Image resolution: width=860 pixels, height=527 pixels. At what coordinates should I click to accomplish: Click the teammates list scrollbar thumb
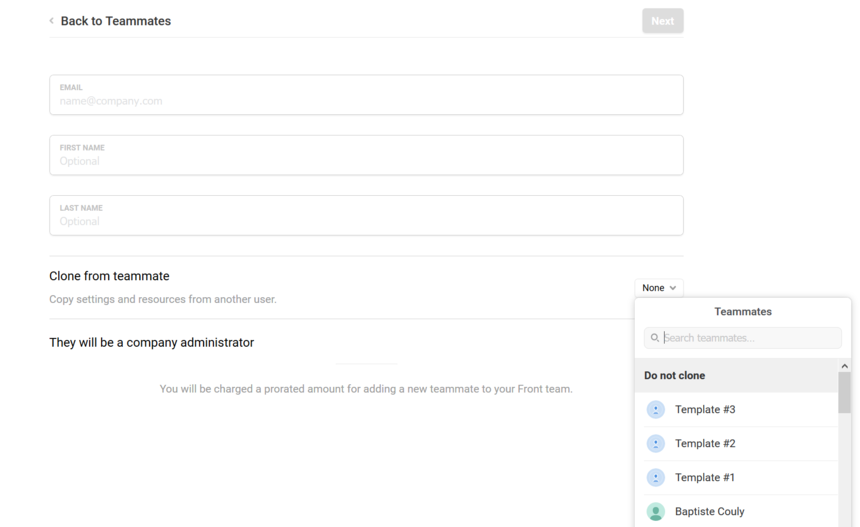click(x=845, y=393)
